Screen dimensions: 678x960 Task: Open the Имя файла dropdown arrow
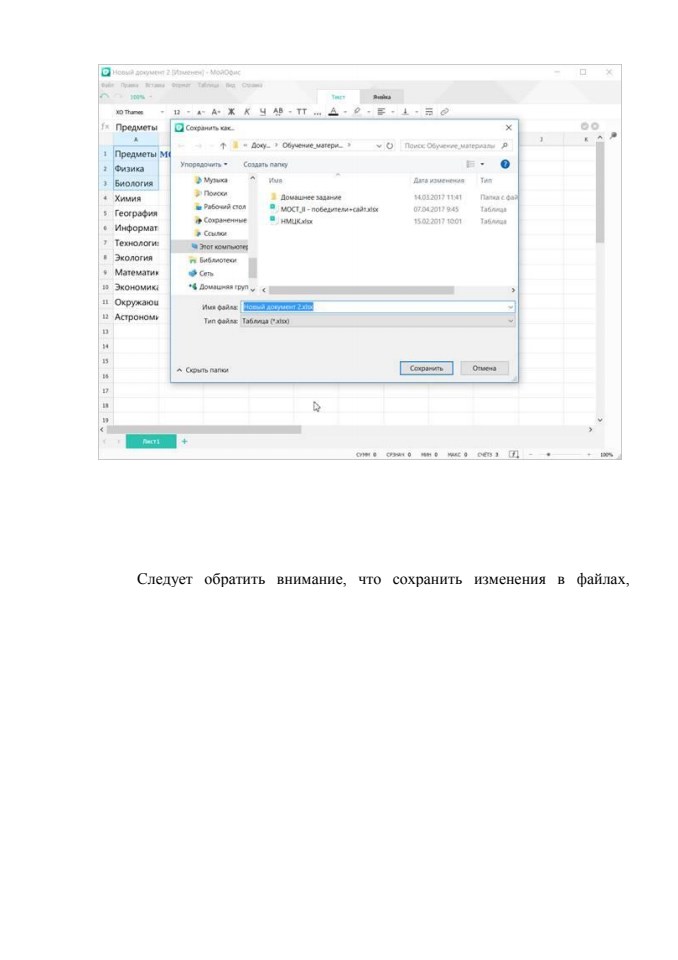(510, 307)
